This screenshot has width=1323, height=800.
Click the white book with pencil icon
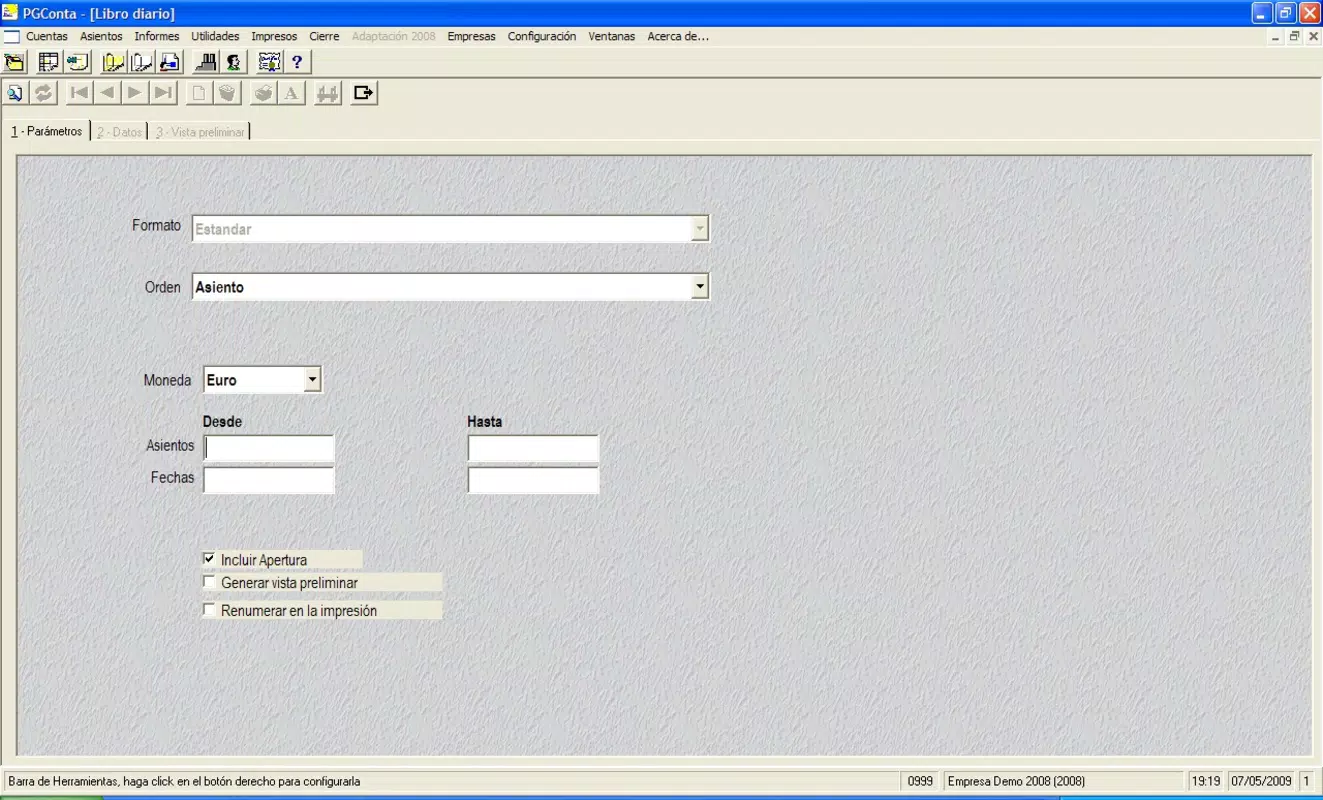[141, 62]
